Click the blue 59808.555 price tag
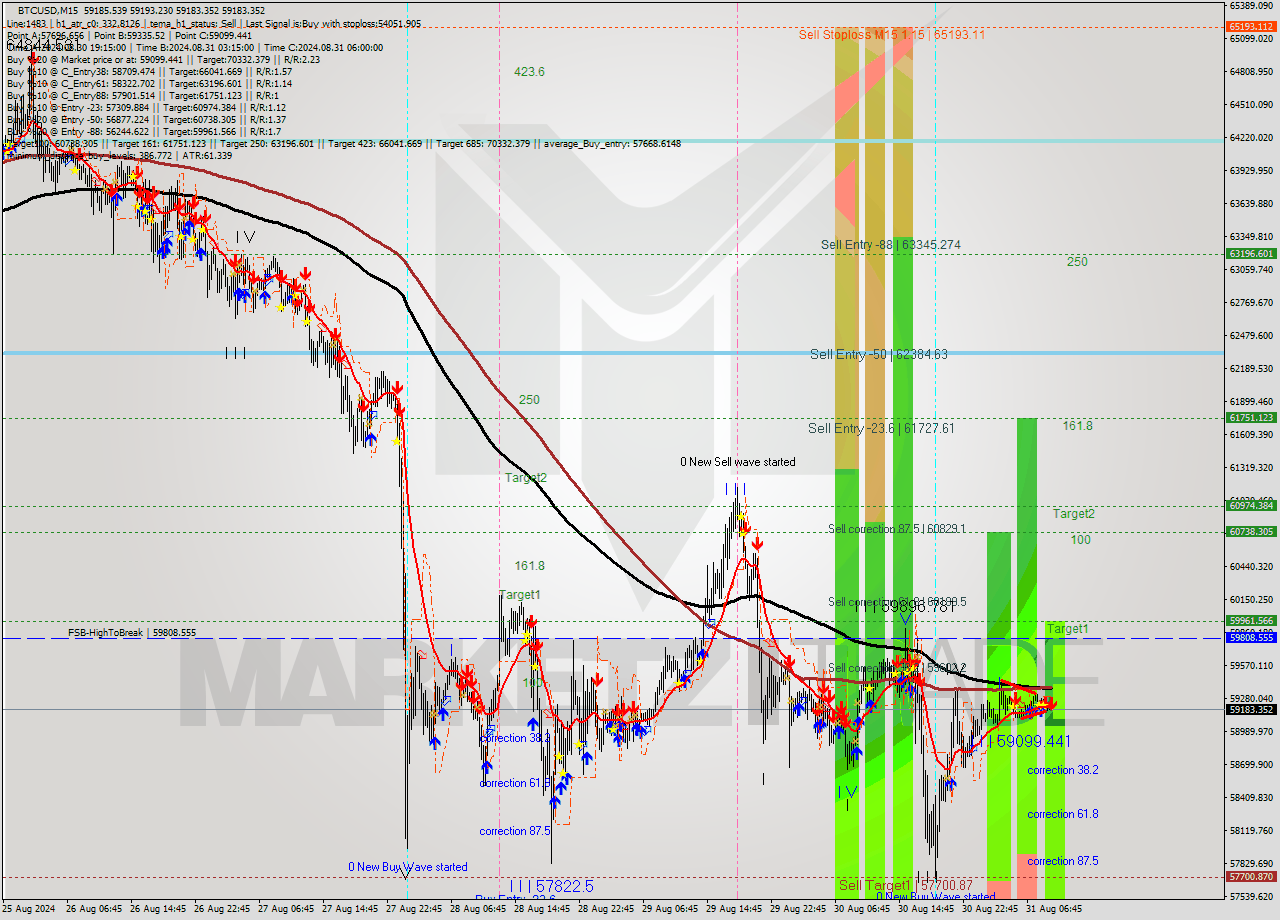The image size is (1280, 920). tap(1251, 637)
